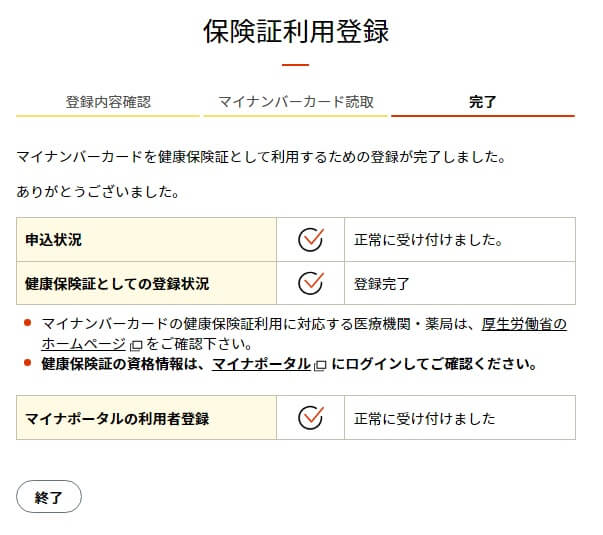Click 正常に受け付けました。 status in 申込状況 row
603x535 pixels.
(x=428, y=240)
